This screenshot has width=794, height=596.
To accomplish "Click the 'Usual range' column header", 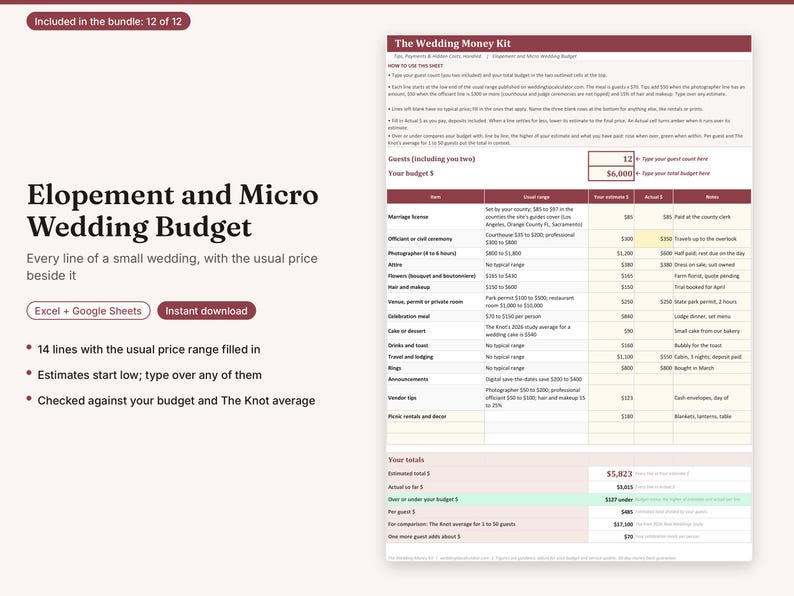I will (x=536, y=197).
